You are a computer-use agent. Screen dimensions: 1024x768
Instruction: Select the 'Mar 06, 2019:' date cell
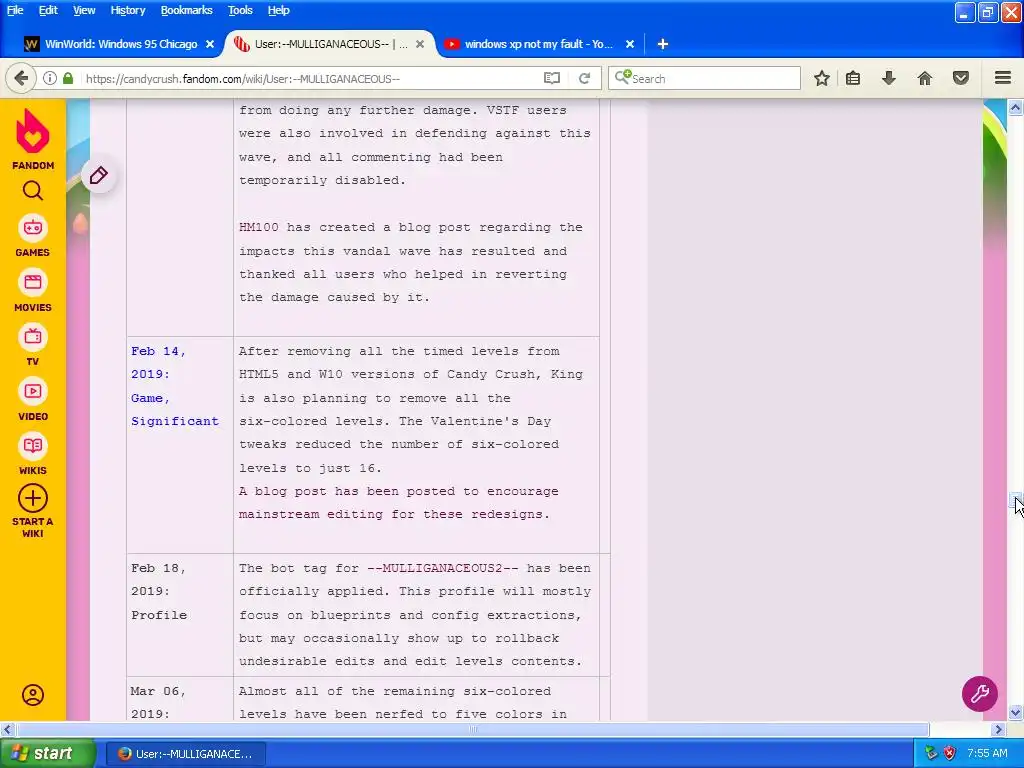[x=180, y=699]
